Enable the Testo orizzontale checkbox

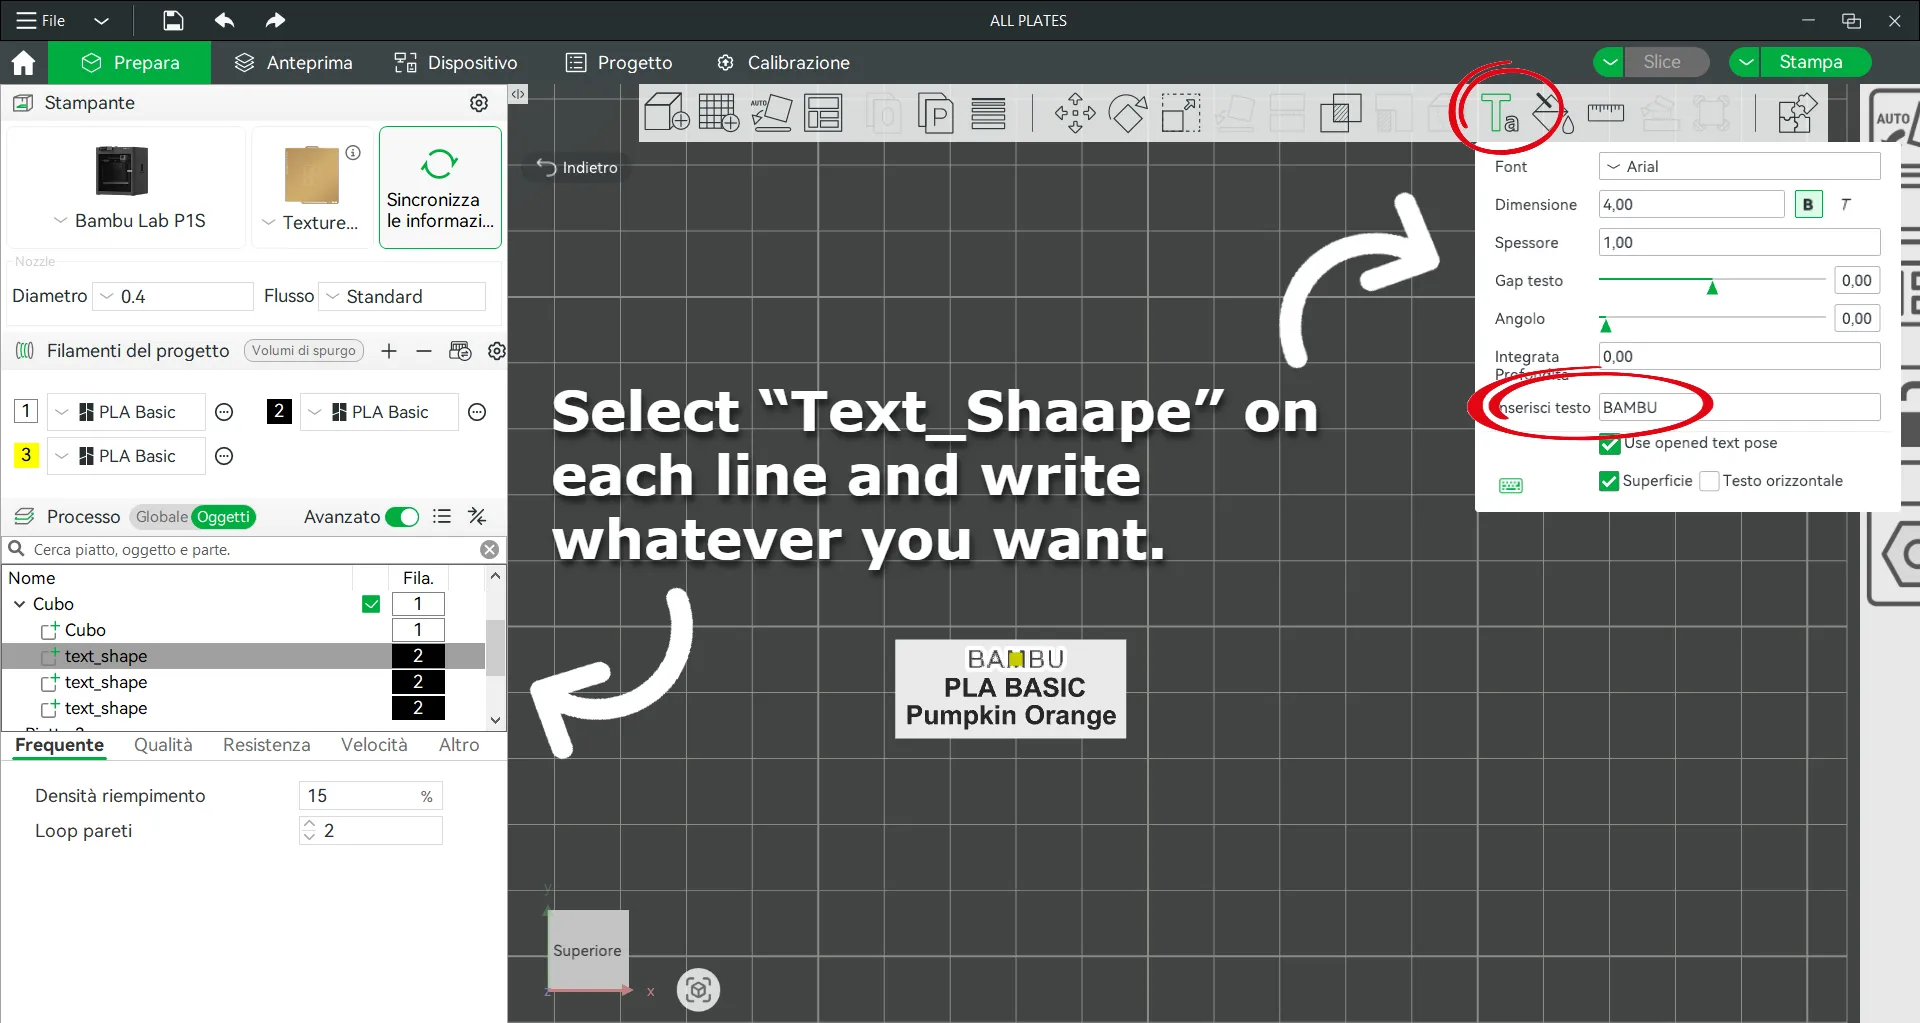1710,481
